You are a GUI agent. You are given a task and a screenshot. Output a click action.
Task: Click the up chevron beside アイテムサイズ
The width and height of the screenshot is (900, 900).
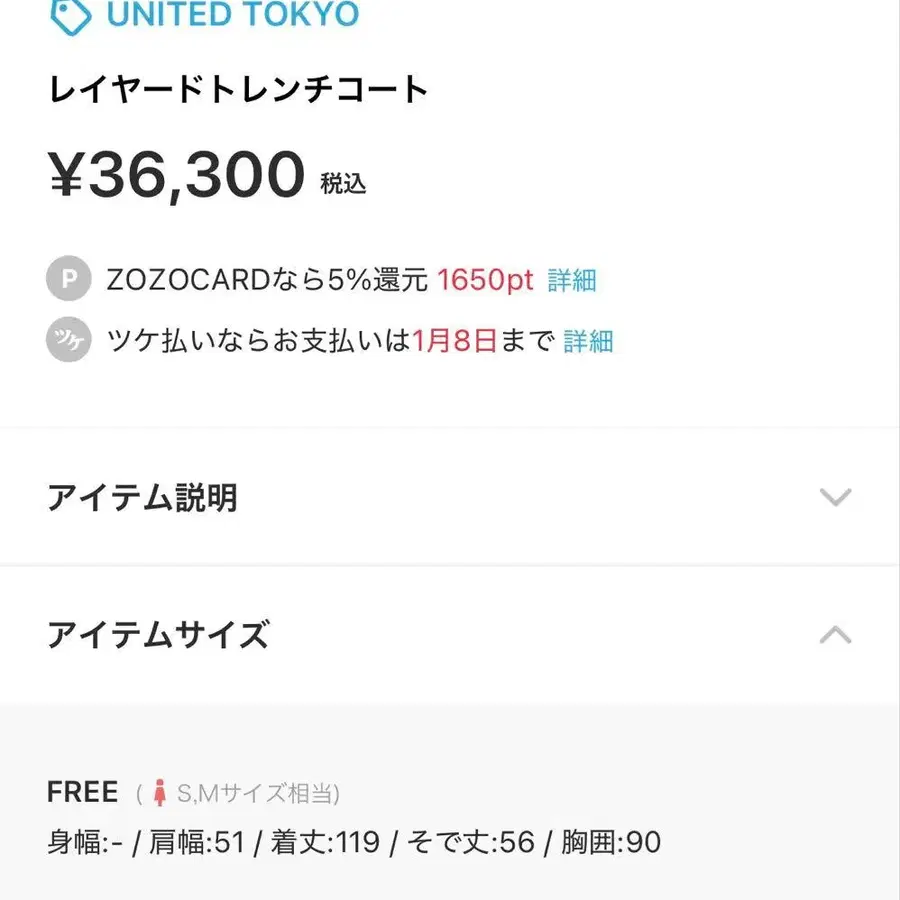click(x=833, y=634)
